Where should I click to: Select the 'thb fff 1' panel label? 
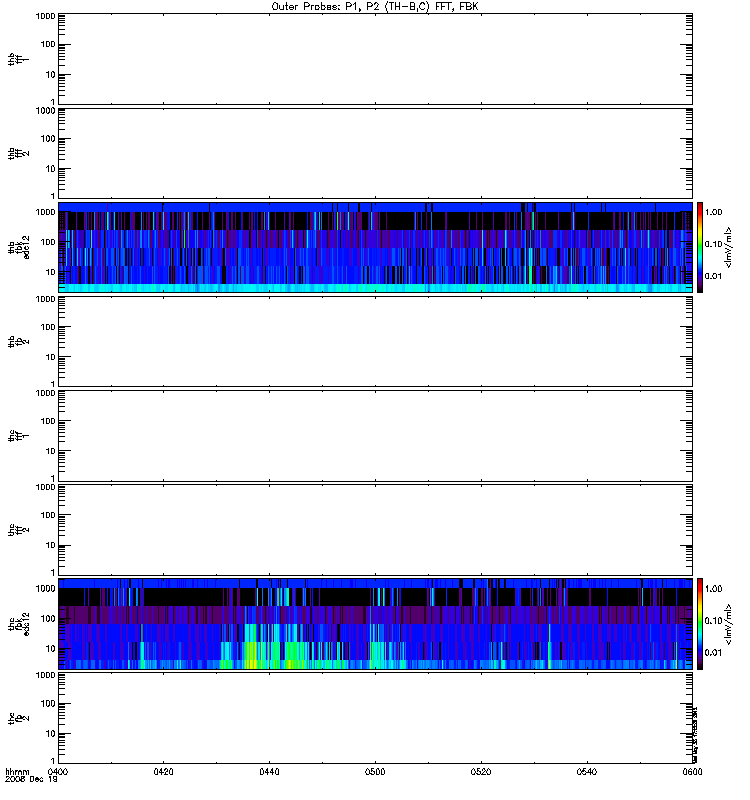tap(18, 59)
